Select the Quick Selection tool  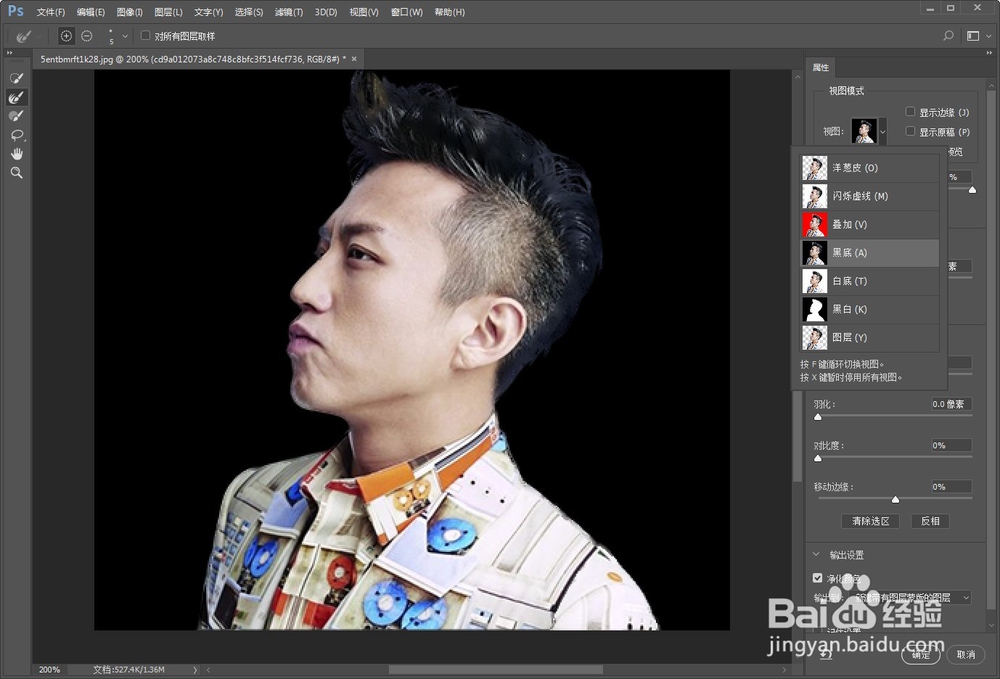tap(17, 78)
